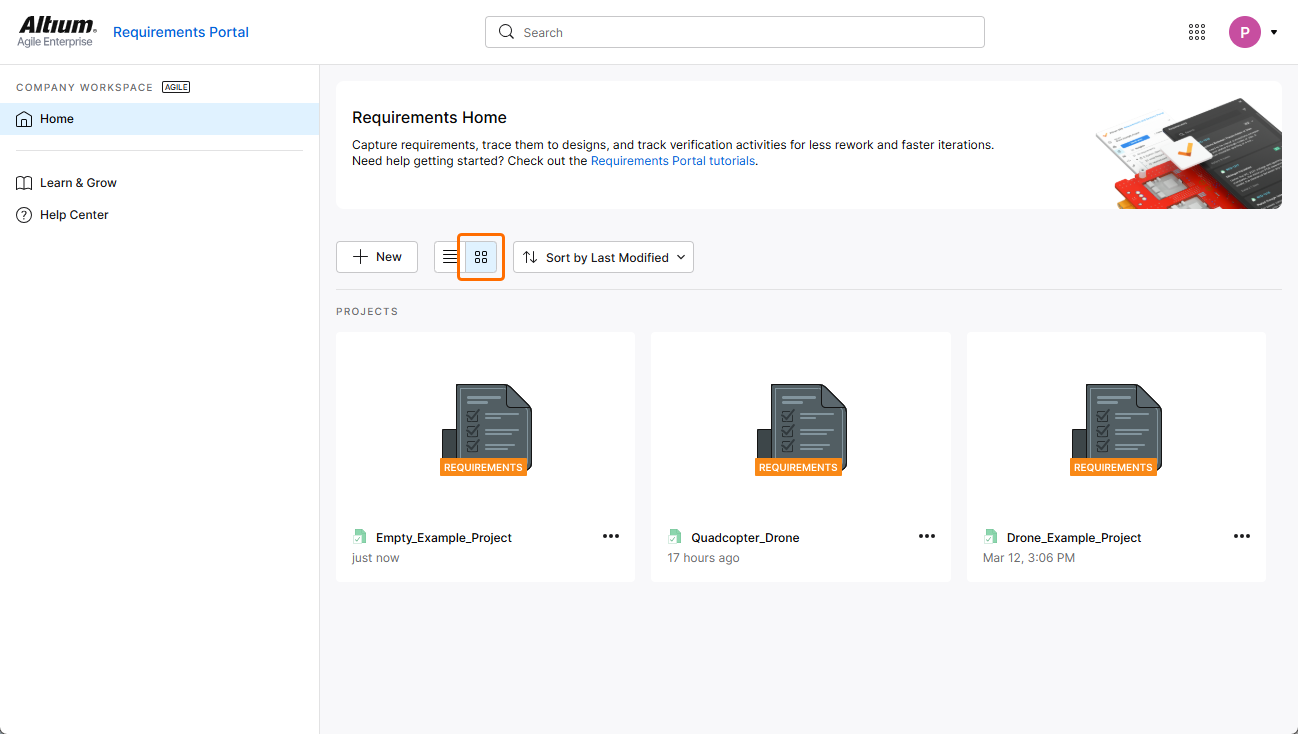Expand the user account dropdown arrow
The height and width of the screenshot is (734, 1298).
1274,32
